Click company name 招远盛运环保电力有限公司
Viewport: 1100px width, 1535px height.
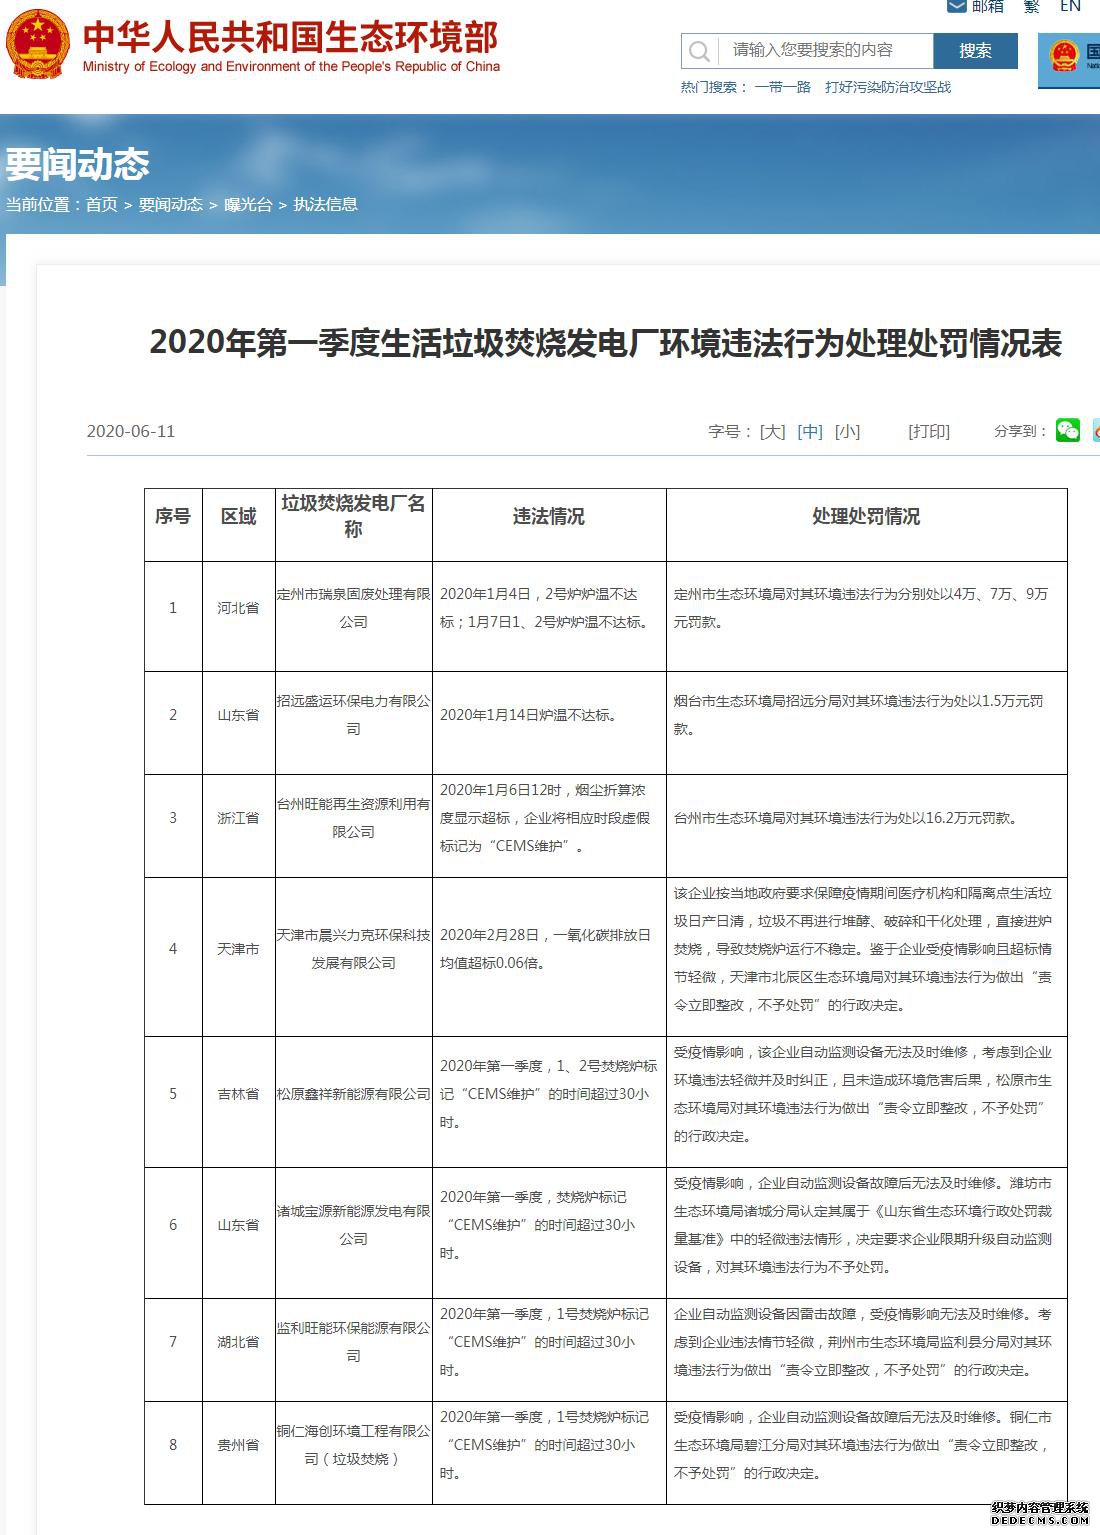coord(353,715)
